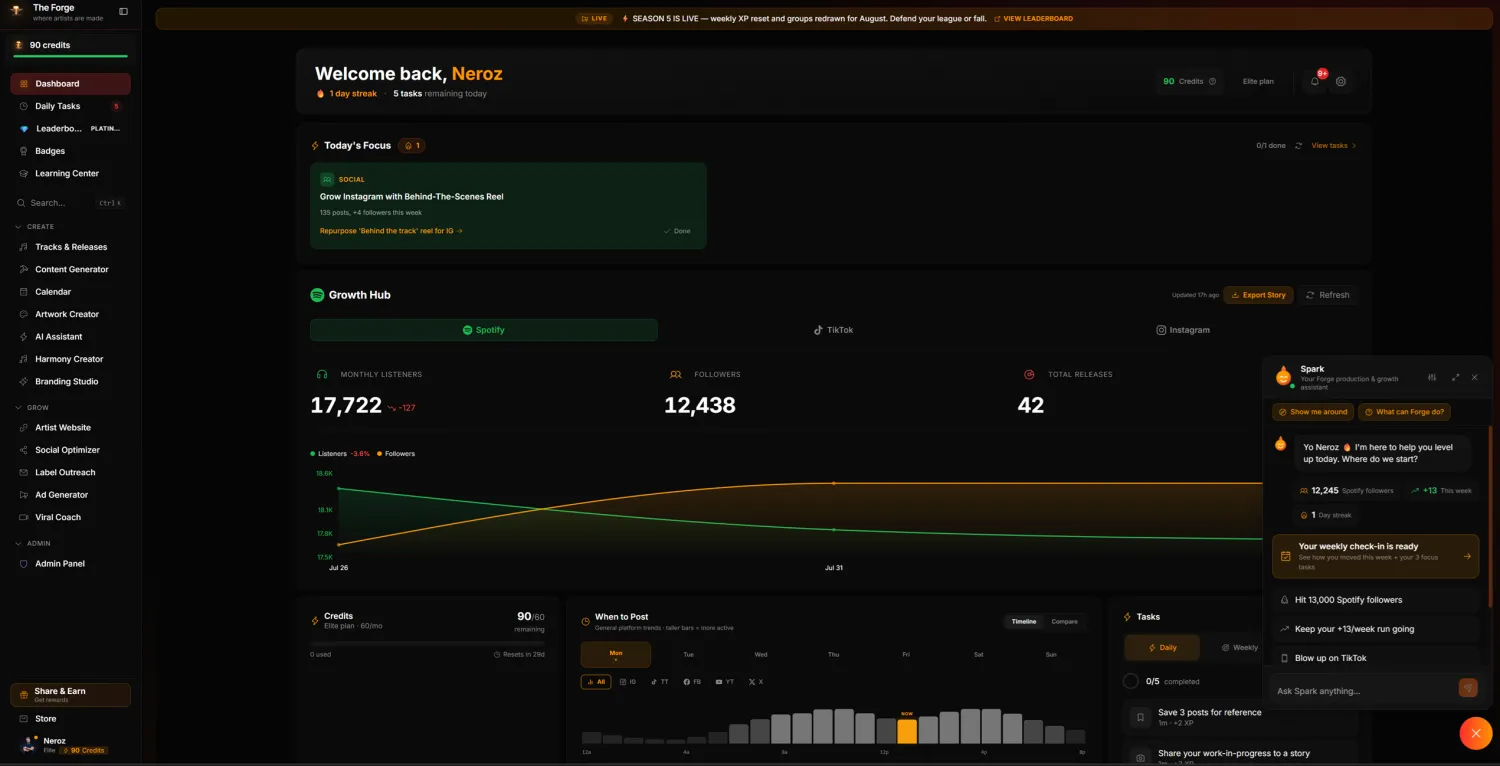This screenshot has width=1500, height=766.
Task: Click the credits usage progress bar
Action: [x=427, y=643]
